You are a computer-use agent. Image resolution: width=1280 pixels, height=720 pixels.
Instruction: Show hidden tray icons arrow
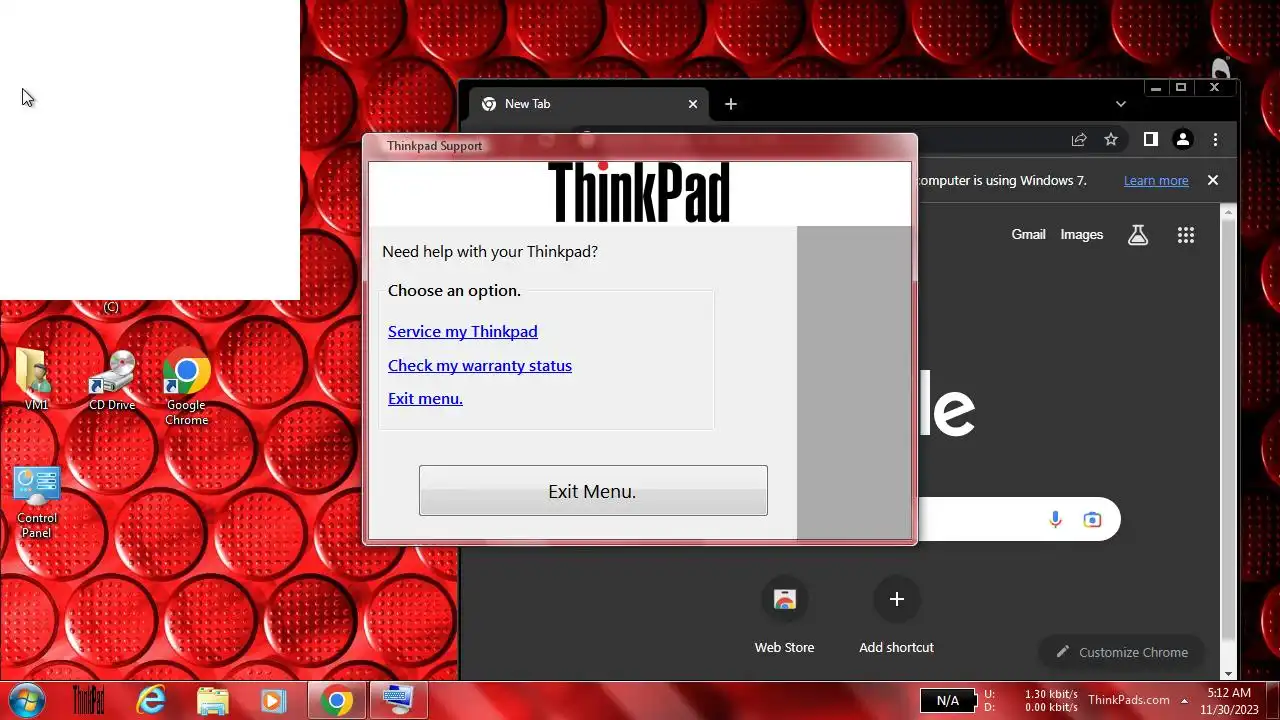click(x=1184, y=701)
